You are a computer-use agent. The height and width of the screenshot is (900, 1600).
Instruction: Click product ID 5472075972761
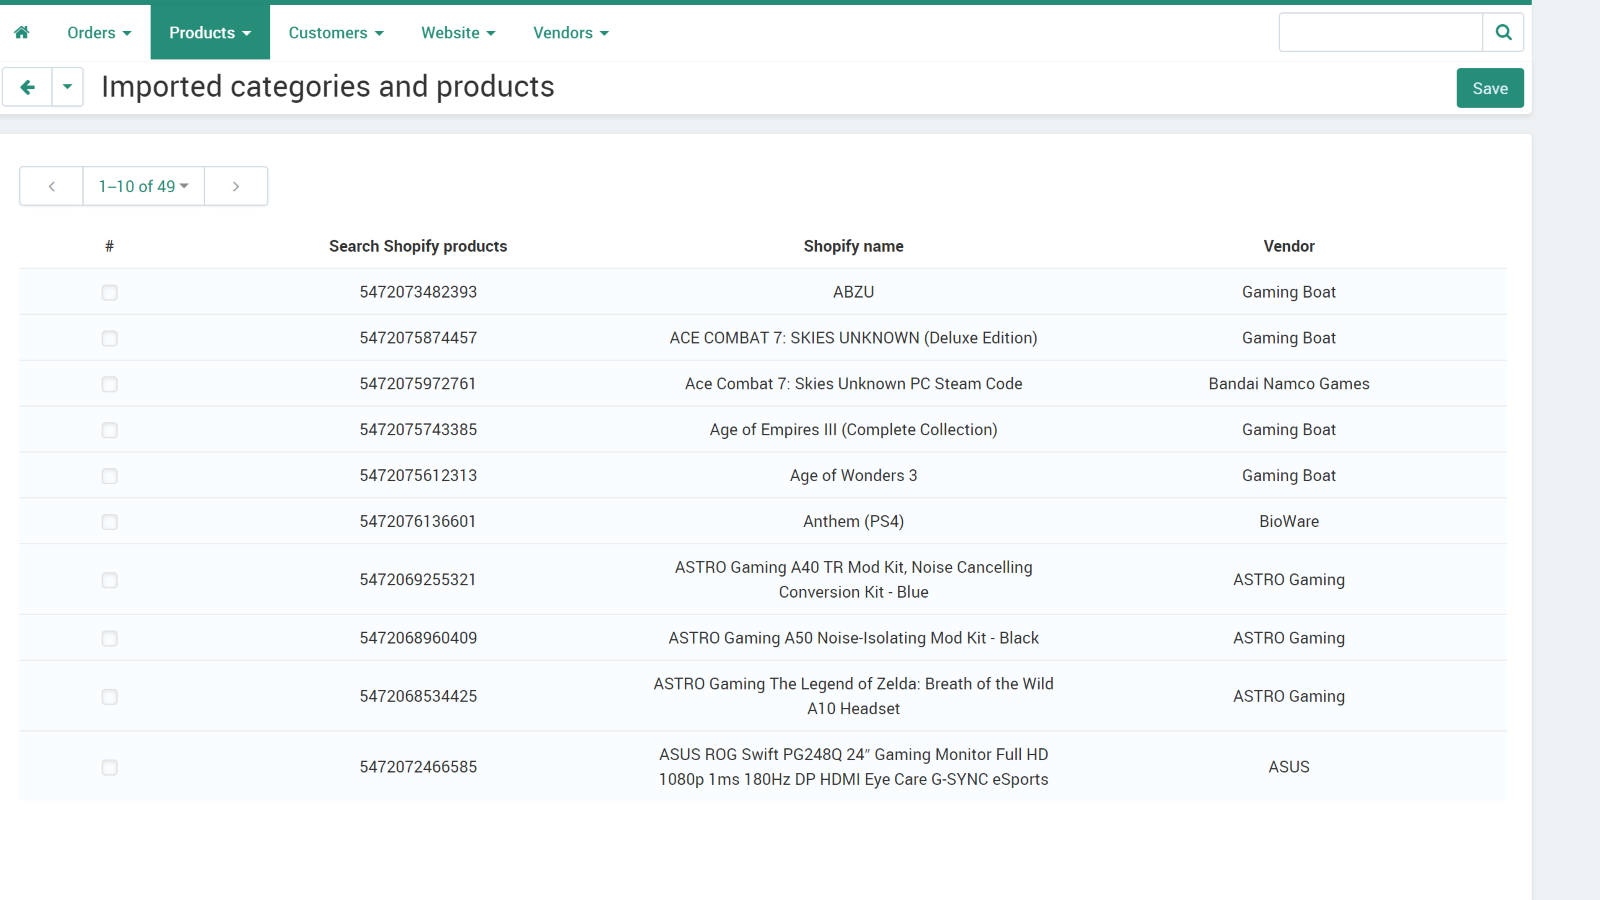[x=418, y=384]
